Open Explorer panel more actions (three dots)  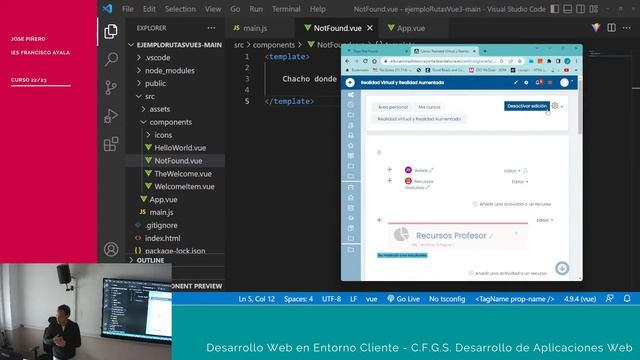[x=211, y=28]
